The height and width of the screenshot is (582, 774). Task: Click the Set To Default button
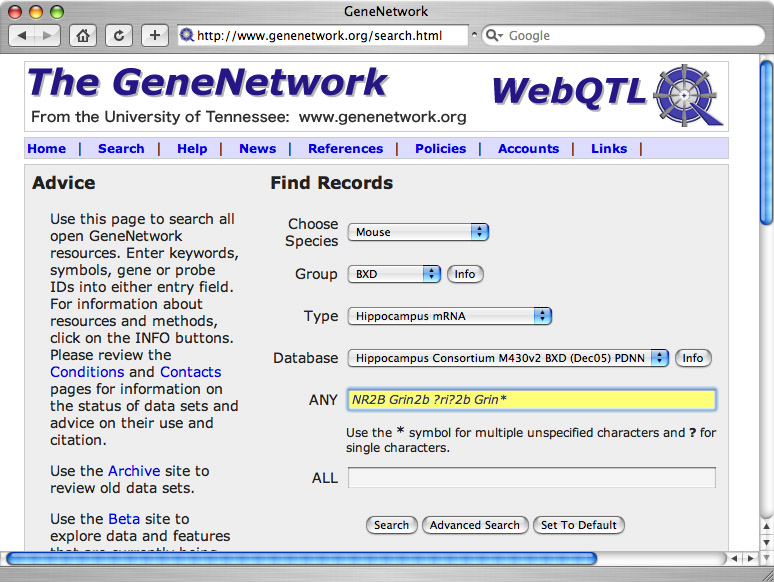pos(579,525)
